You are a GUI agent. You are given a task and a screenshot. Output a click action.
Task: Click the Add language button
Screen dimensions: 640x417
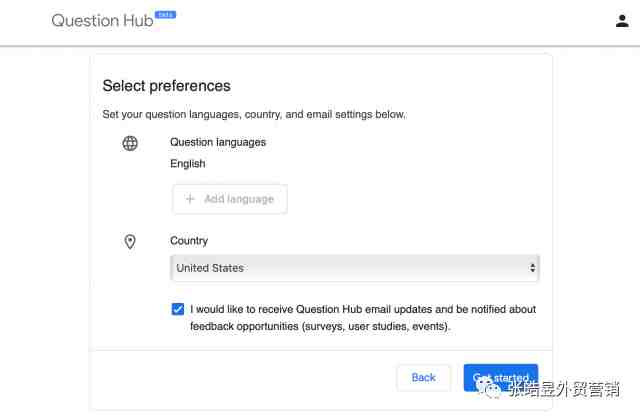point(230,199)
